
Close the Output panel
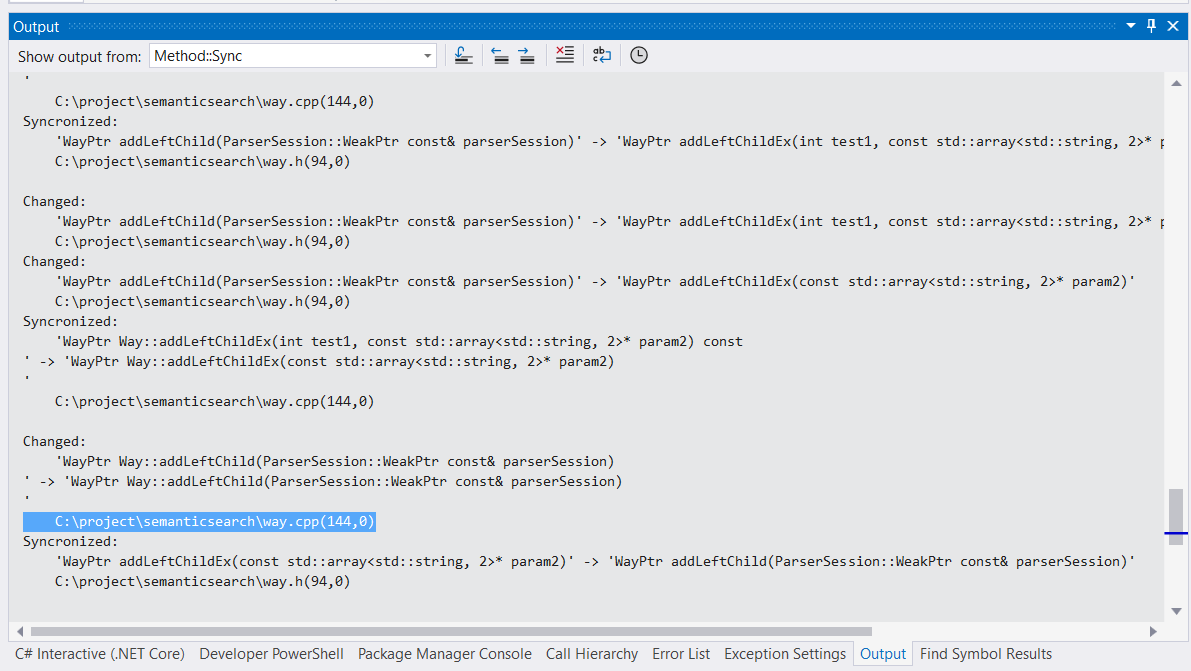1173,26
